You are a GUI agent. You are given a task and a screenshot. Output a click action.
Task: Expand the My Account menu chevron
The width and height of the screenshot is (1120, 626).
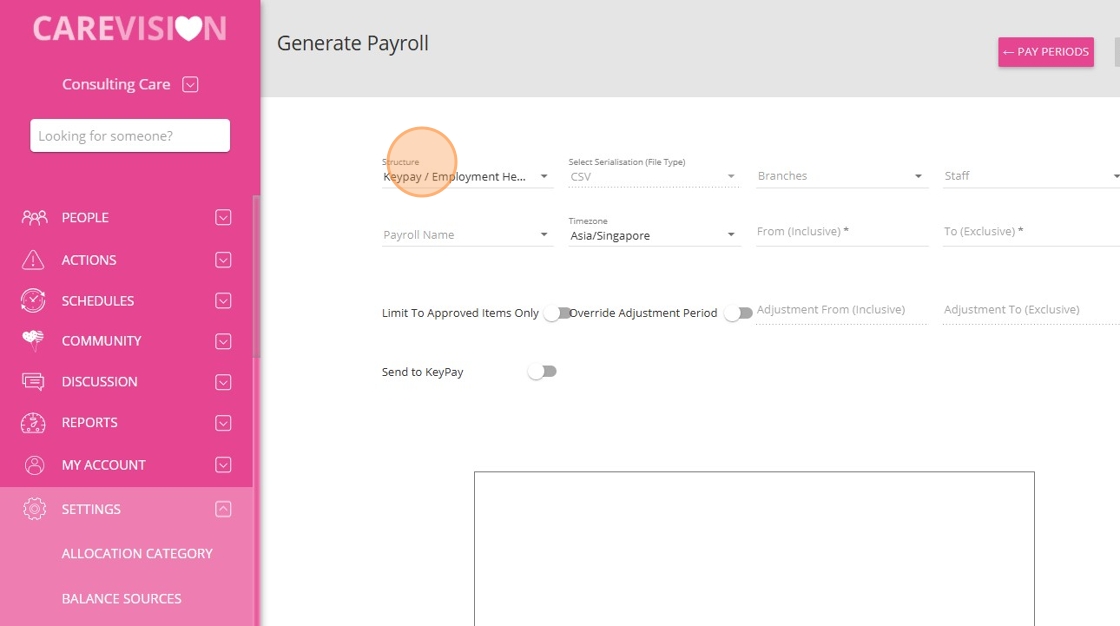click(223, 465)
